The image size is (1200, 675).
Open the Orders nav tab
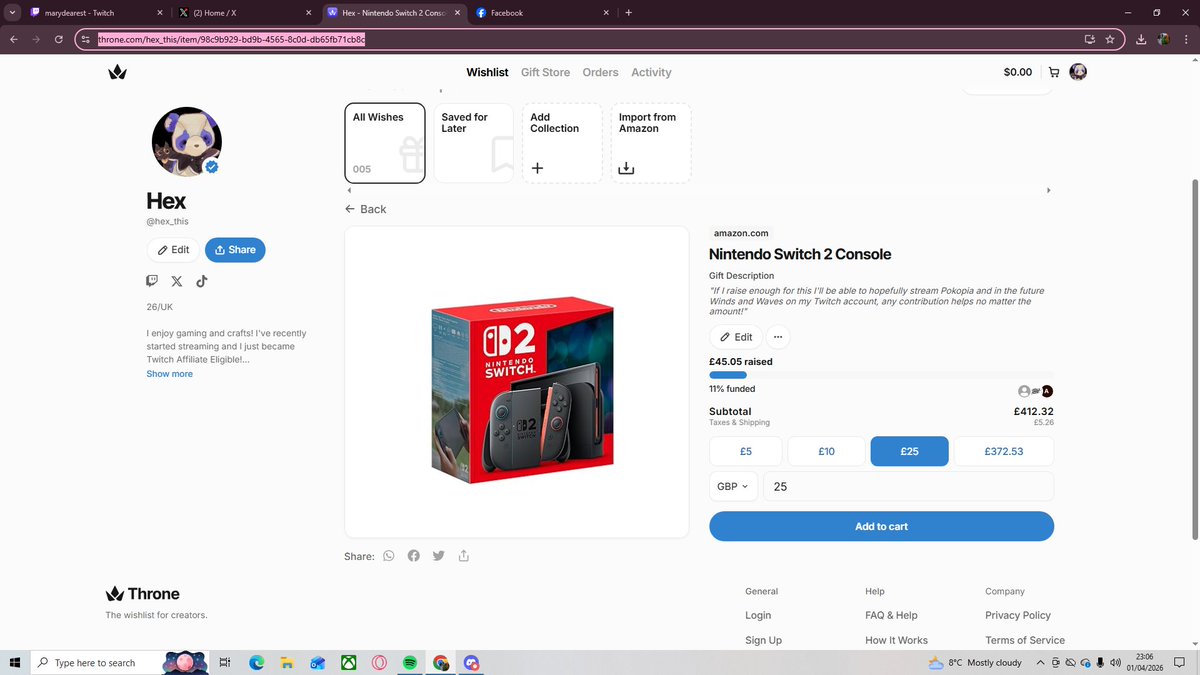[600, 72]
